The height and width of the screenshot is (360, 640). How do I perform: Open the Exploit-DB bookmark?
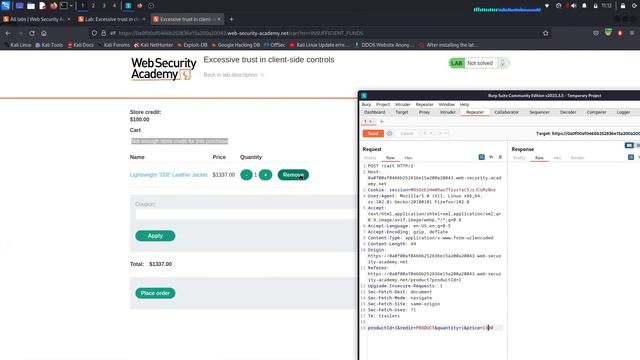192,45
